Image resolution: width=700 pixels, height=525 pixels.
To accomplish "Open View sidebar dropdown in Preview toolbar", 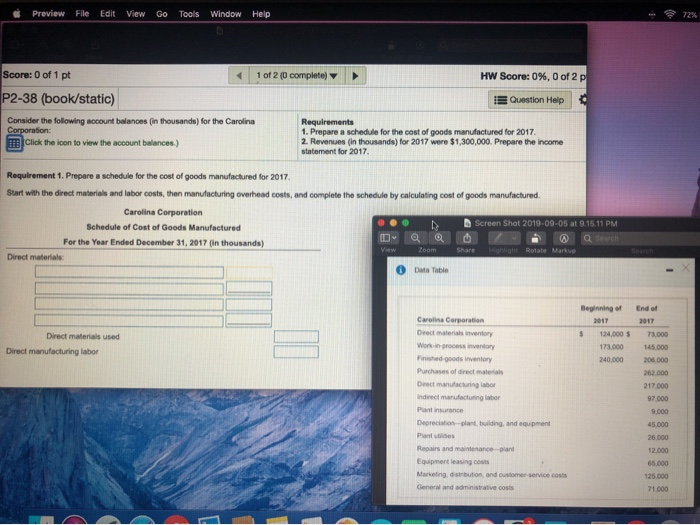I will tap(388, 238).
